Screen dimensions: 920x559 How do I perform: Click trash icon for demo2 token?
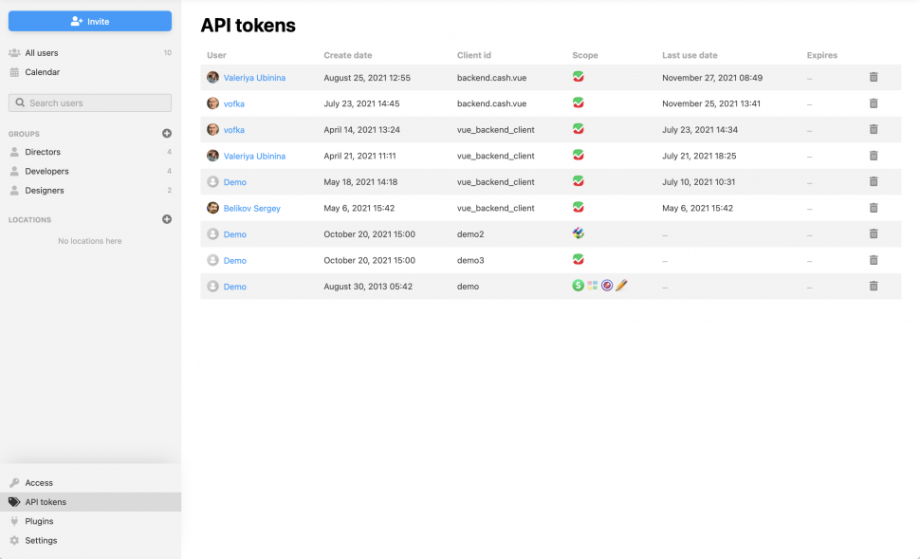tap(873, 234)
